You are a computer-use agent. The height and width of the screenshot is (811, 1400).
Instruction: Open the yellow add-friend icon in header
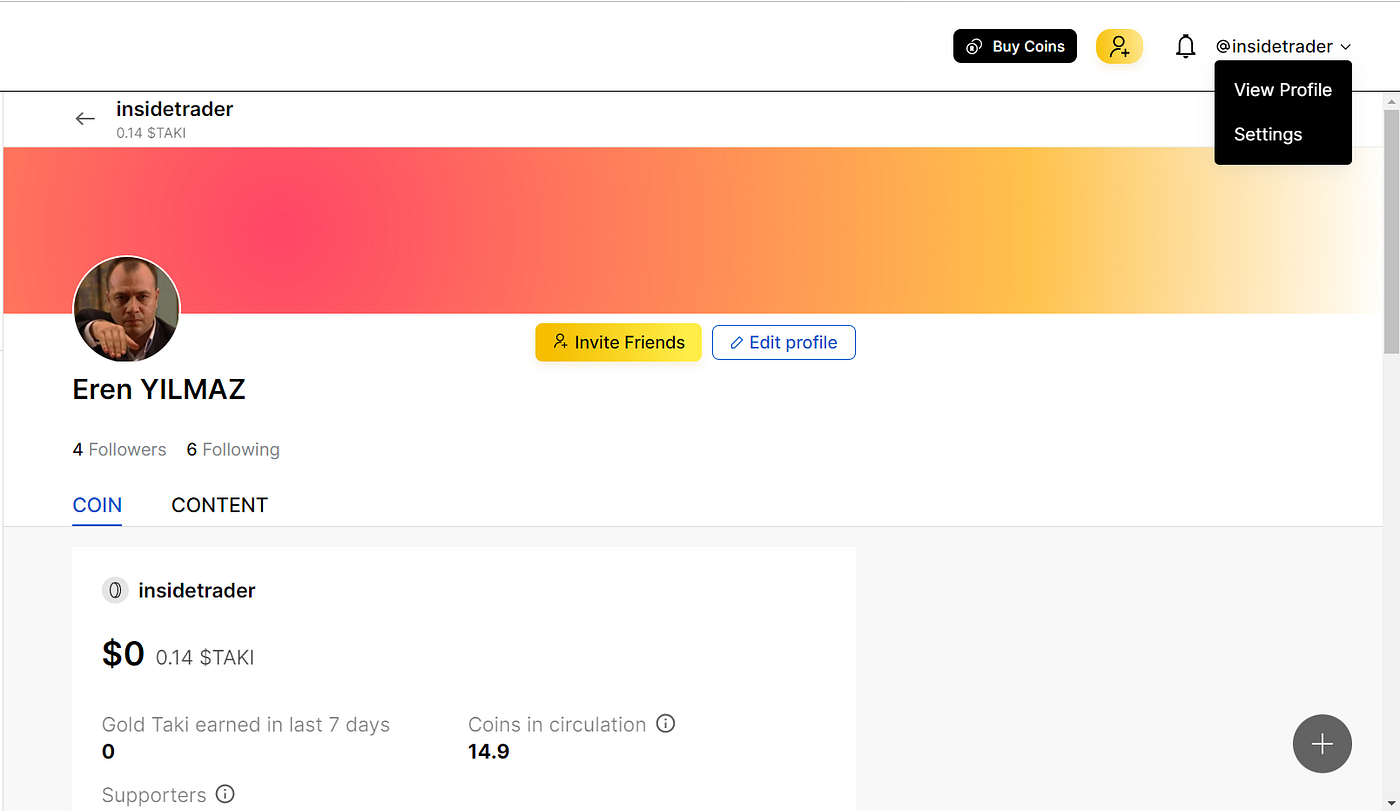click(x=1119, y=46)
